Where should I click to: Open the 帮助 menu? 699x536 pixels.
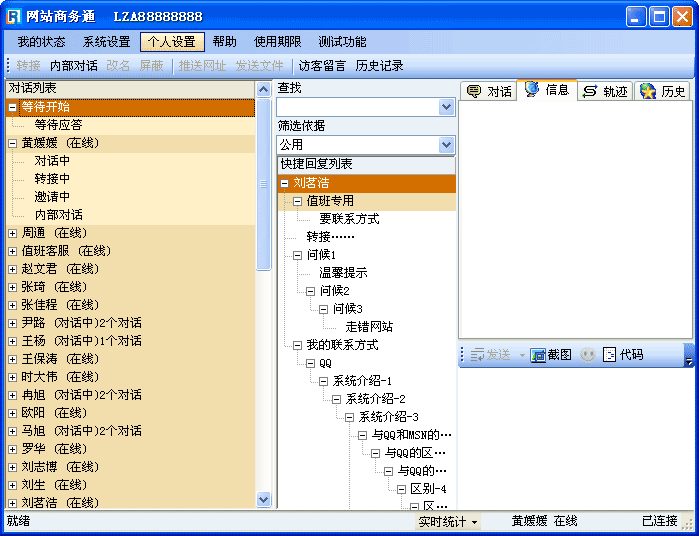(x=225, y=42)
